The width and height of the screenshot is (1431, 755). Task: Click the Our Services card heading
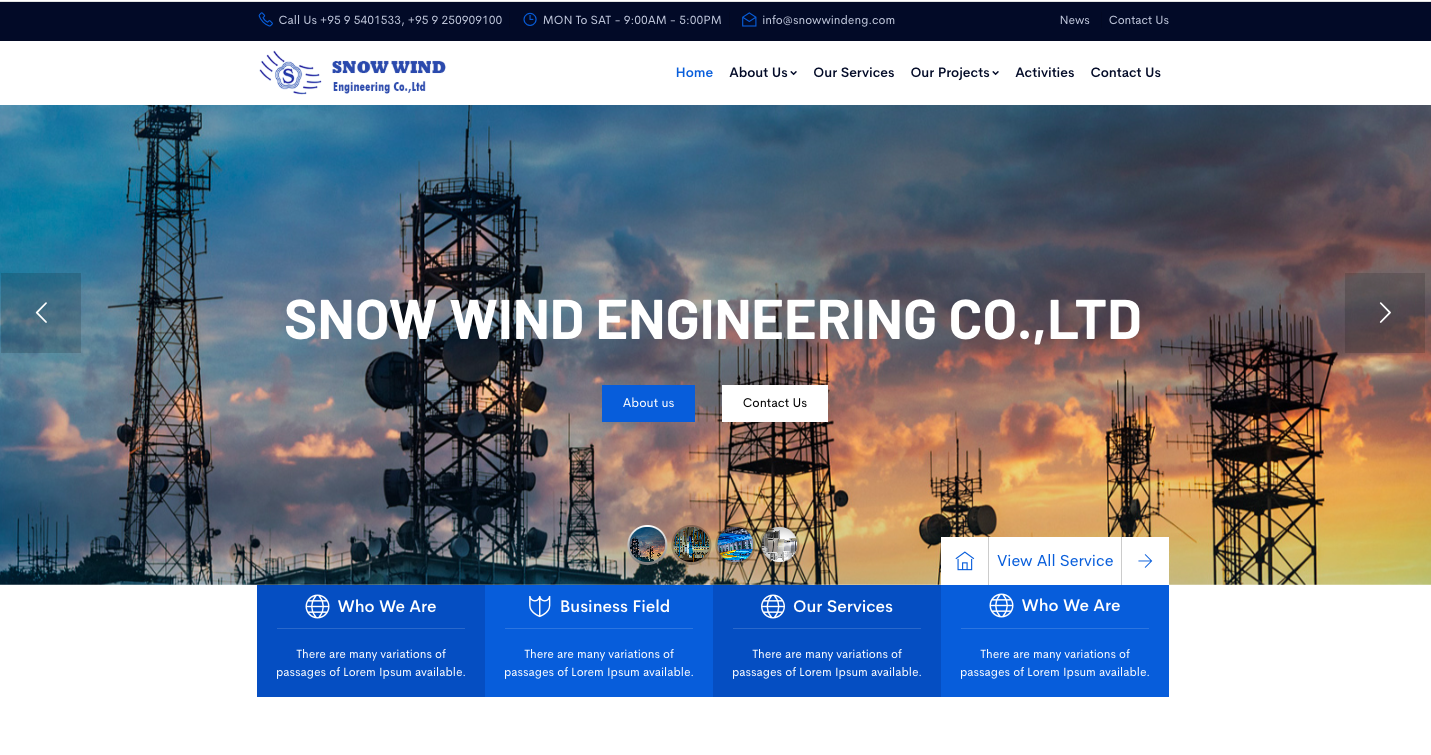pyautogui.click(x=843, y=606)
